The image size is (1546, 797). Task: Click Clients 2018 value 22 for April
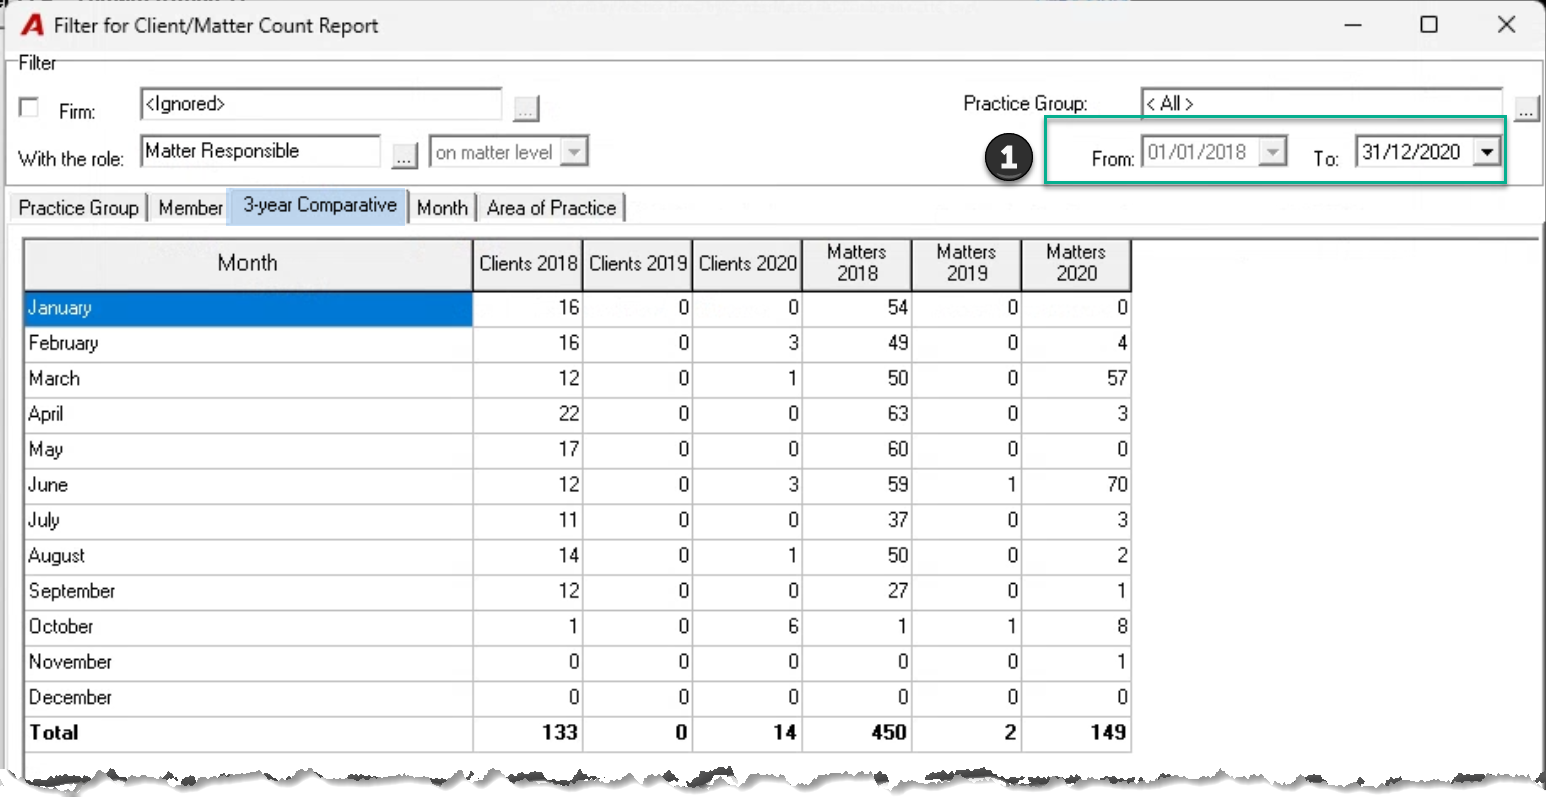pyautogui.click(x=568, y=414)
